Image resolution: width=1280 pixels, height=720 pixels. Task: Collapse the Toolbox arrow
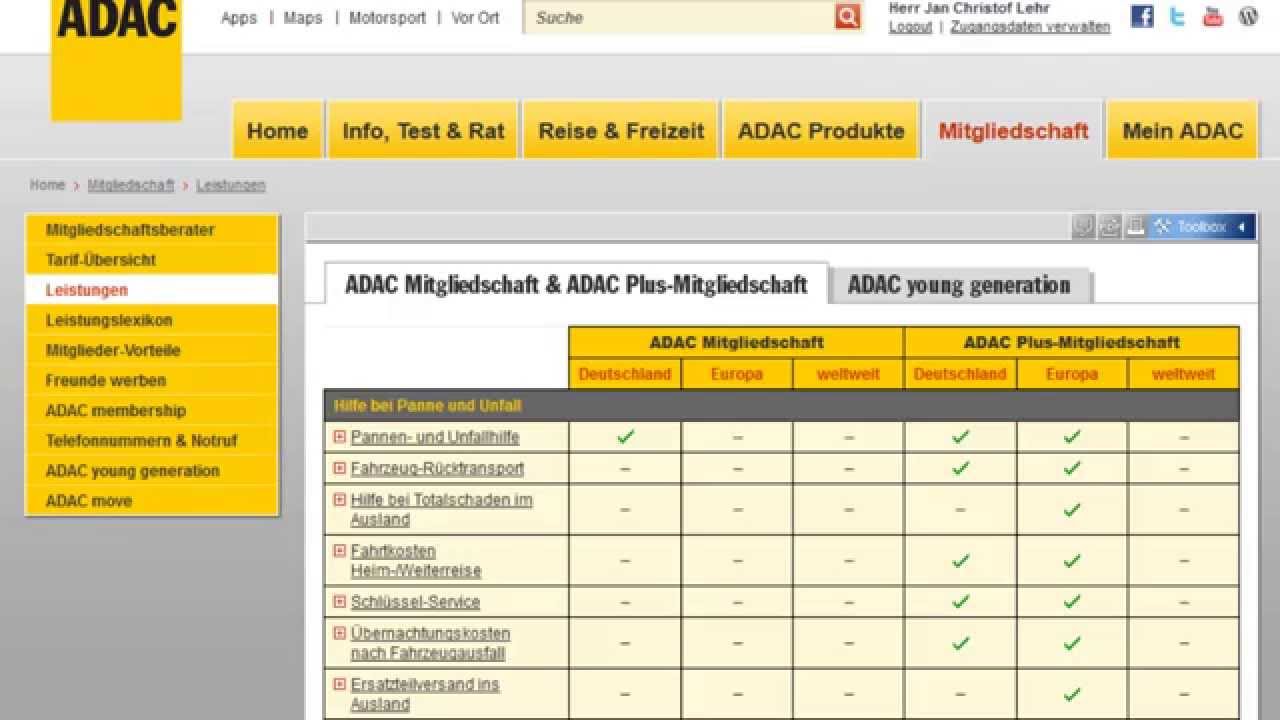tap(1241, 227)
